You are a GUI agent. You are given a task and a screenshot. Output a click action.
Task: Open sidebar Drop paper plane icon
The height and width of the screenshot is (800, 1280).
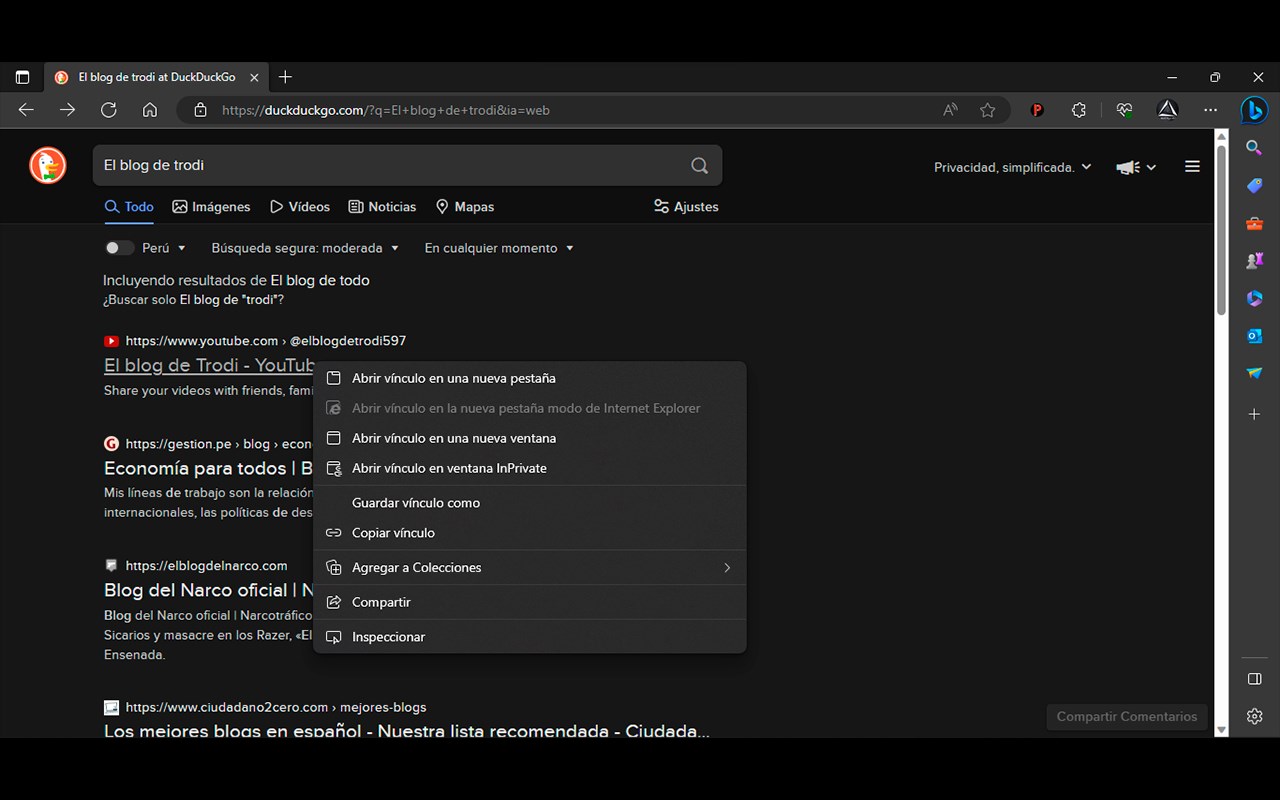click(x=1254, y=373)
